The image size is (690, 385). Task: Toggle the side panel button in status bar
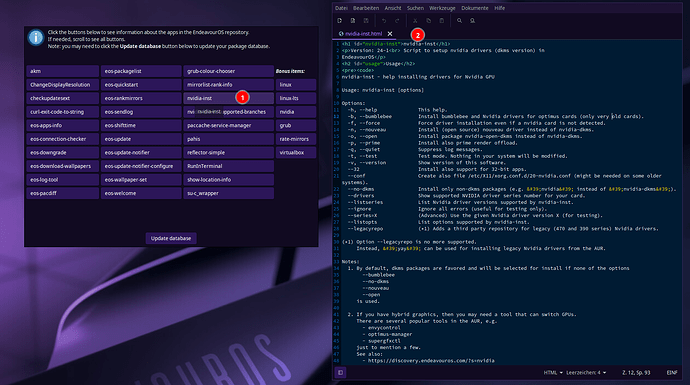[340, 373]
